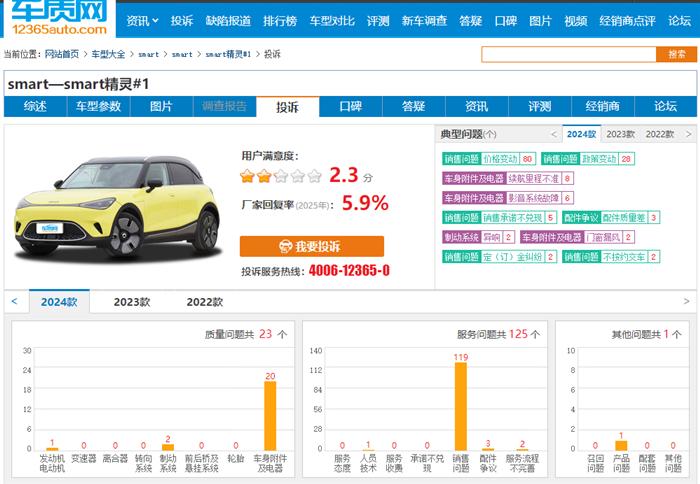Follow the smart精灵#1 breadcrumb link

pos(228,54)
